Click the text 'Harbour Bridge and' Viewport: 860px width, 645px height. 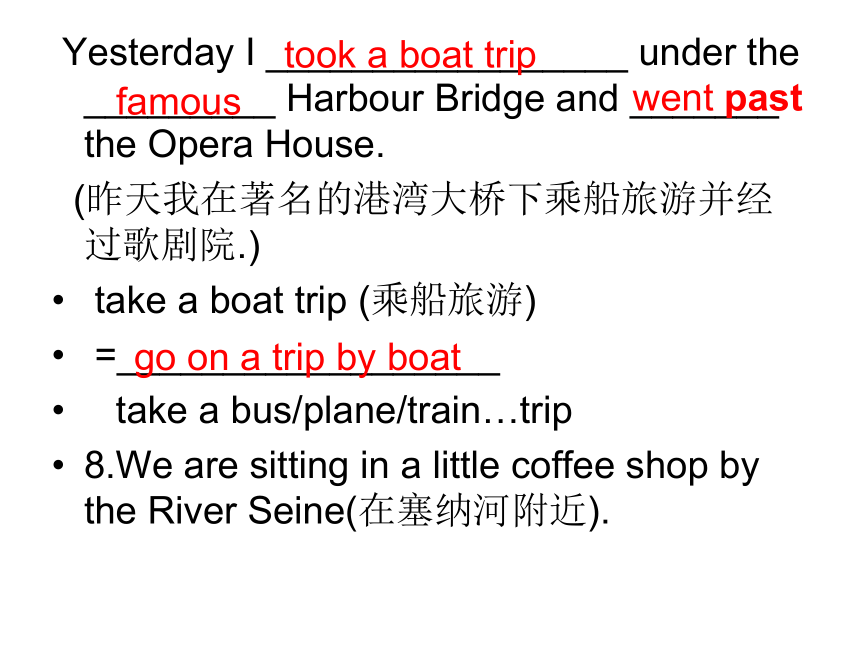452,99
